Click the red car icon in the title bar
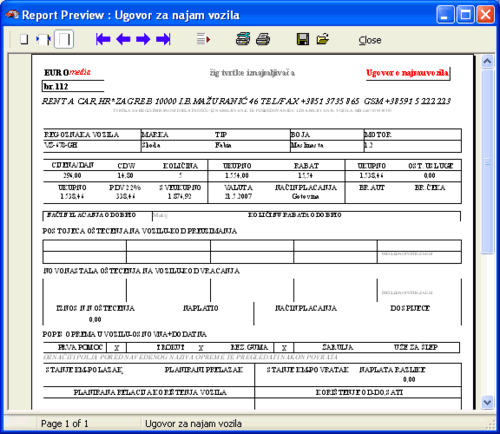The height and width of the screenshot is (434, 500). pyautogui.click(x=12, y=15)
